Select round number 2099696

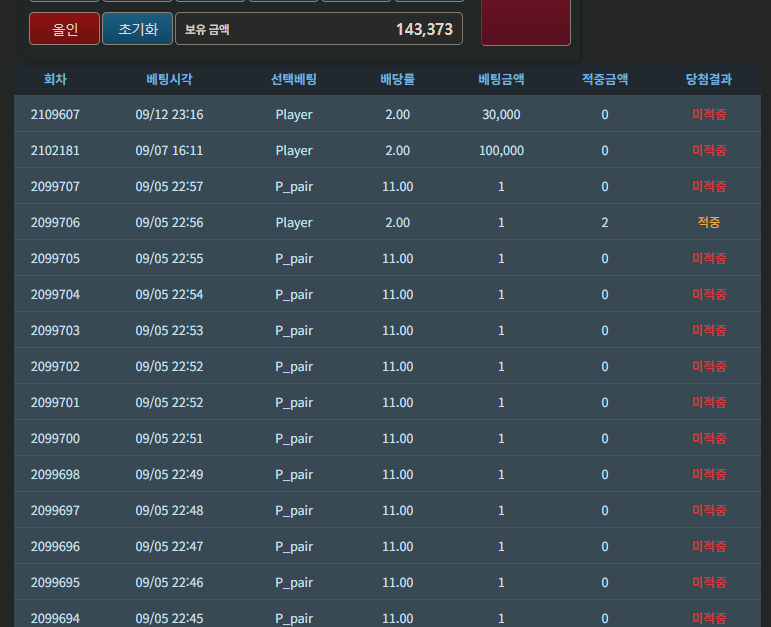(55, 546)
